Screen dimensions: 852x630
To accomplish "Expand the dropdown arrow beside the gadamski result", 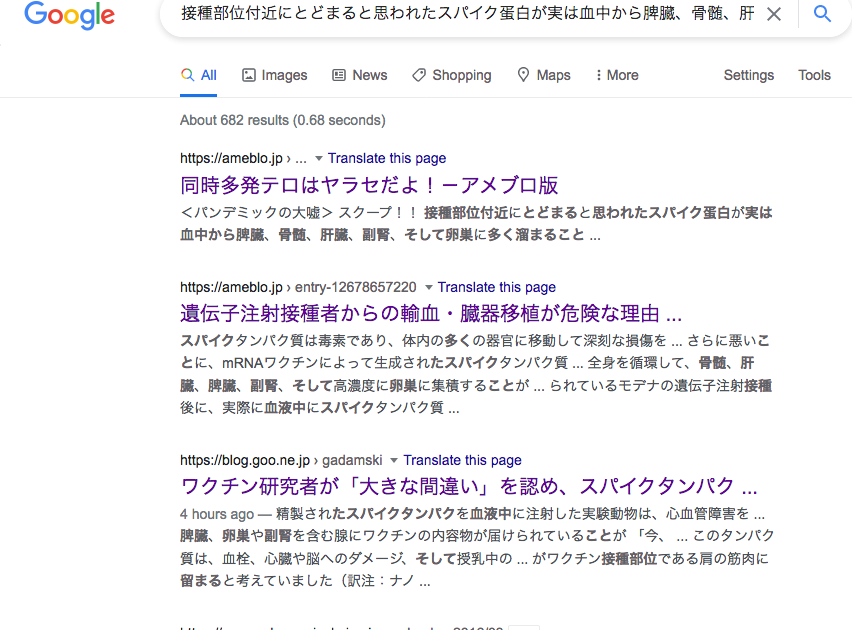I will (394, 461).
